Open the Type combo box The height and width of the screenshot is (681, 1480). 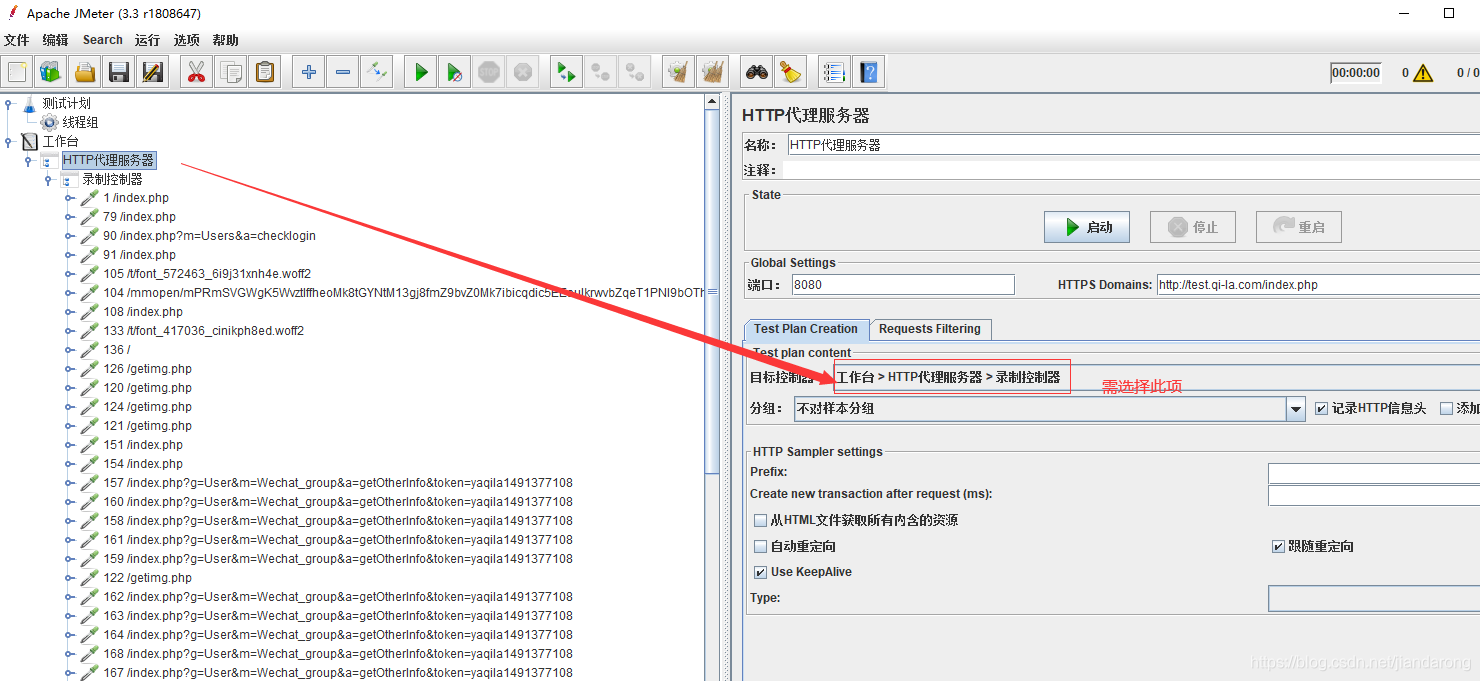click(1374, 598)
